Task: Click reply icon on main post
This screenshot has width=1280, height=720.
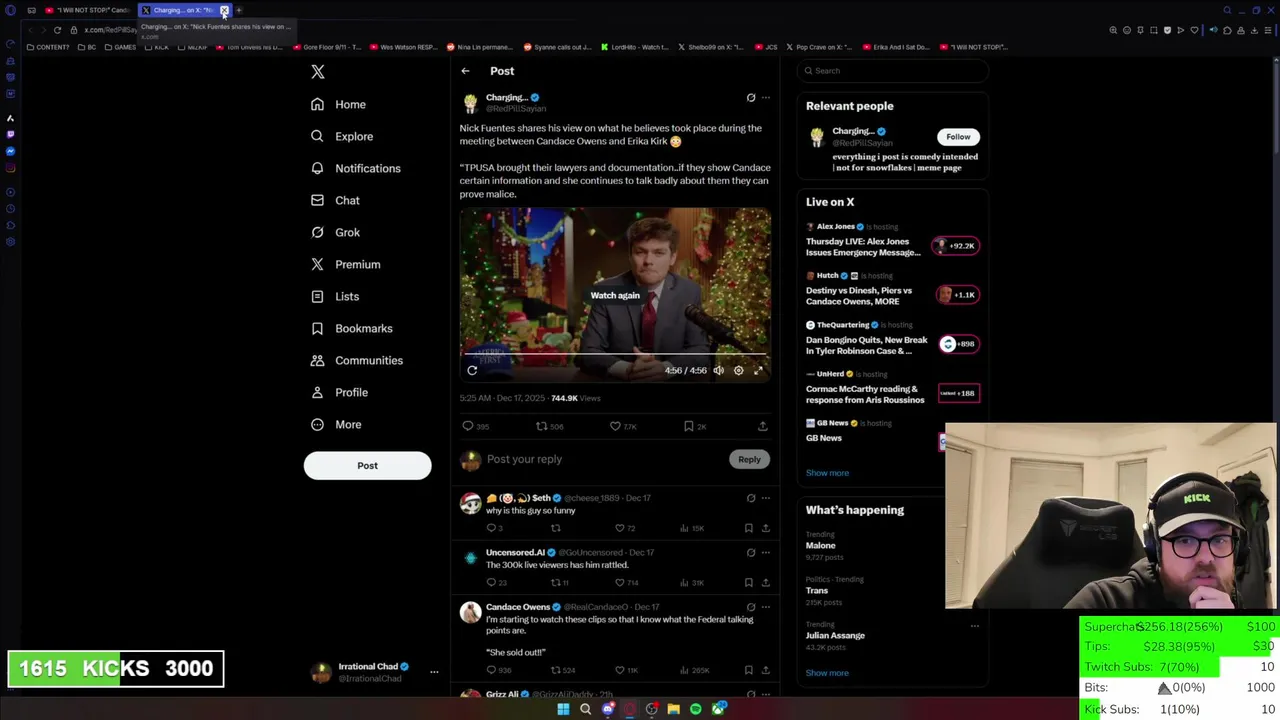Action: point(468,426)
